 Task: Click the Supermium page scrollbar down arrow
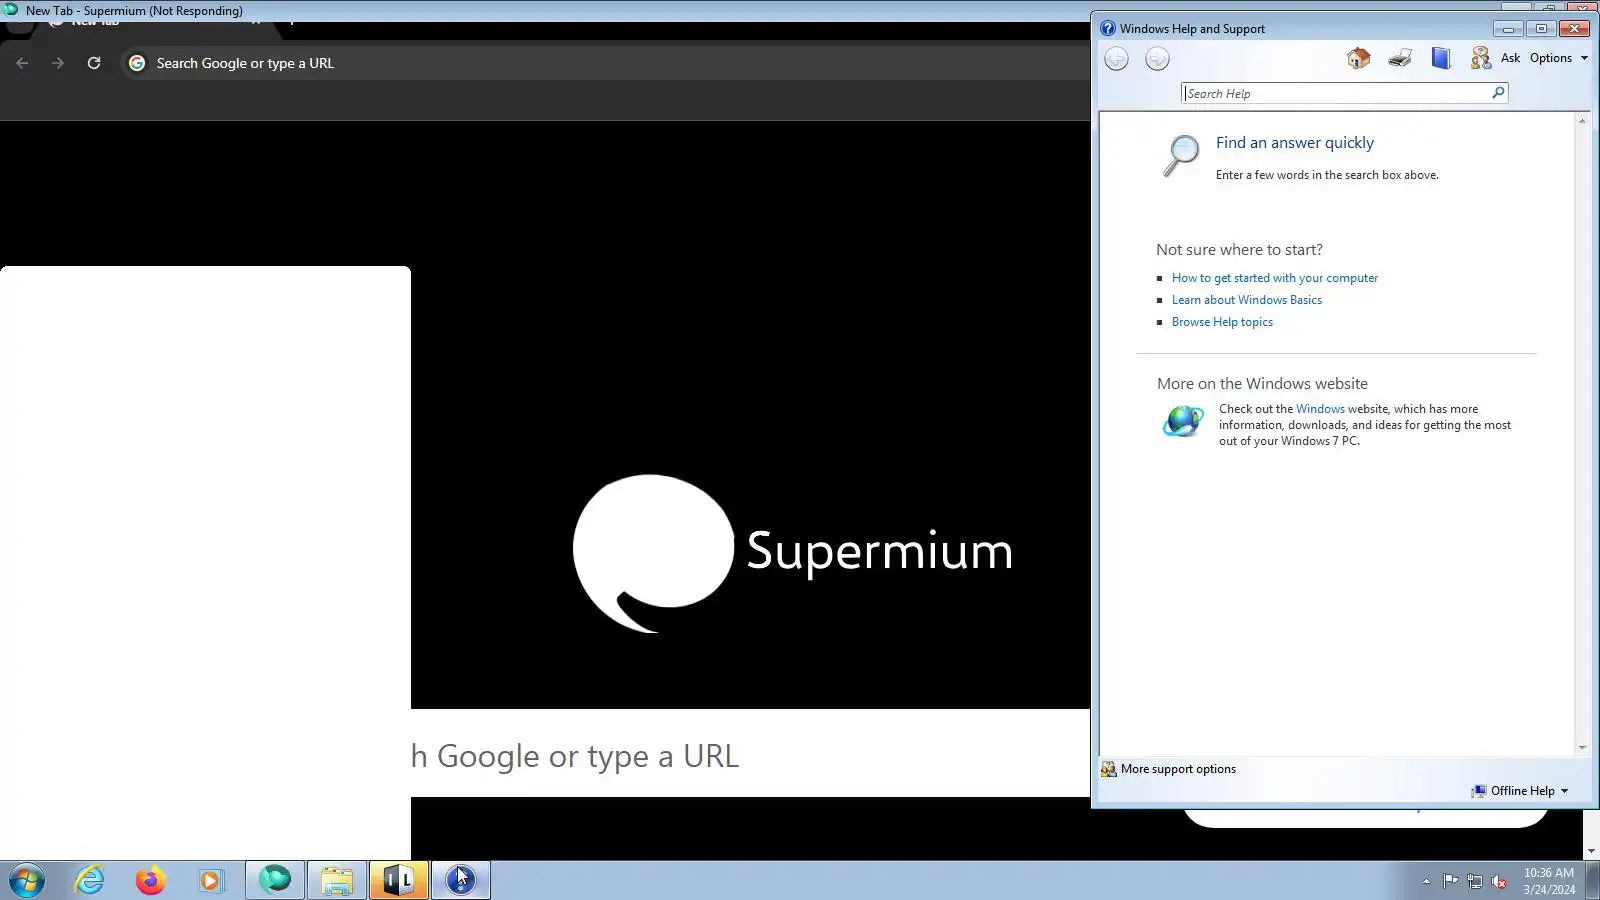tap(1591, 851)
